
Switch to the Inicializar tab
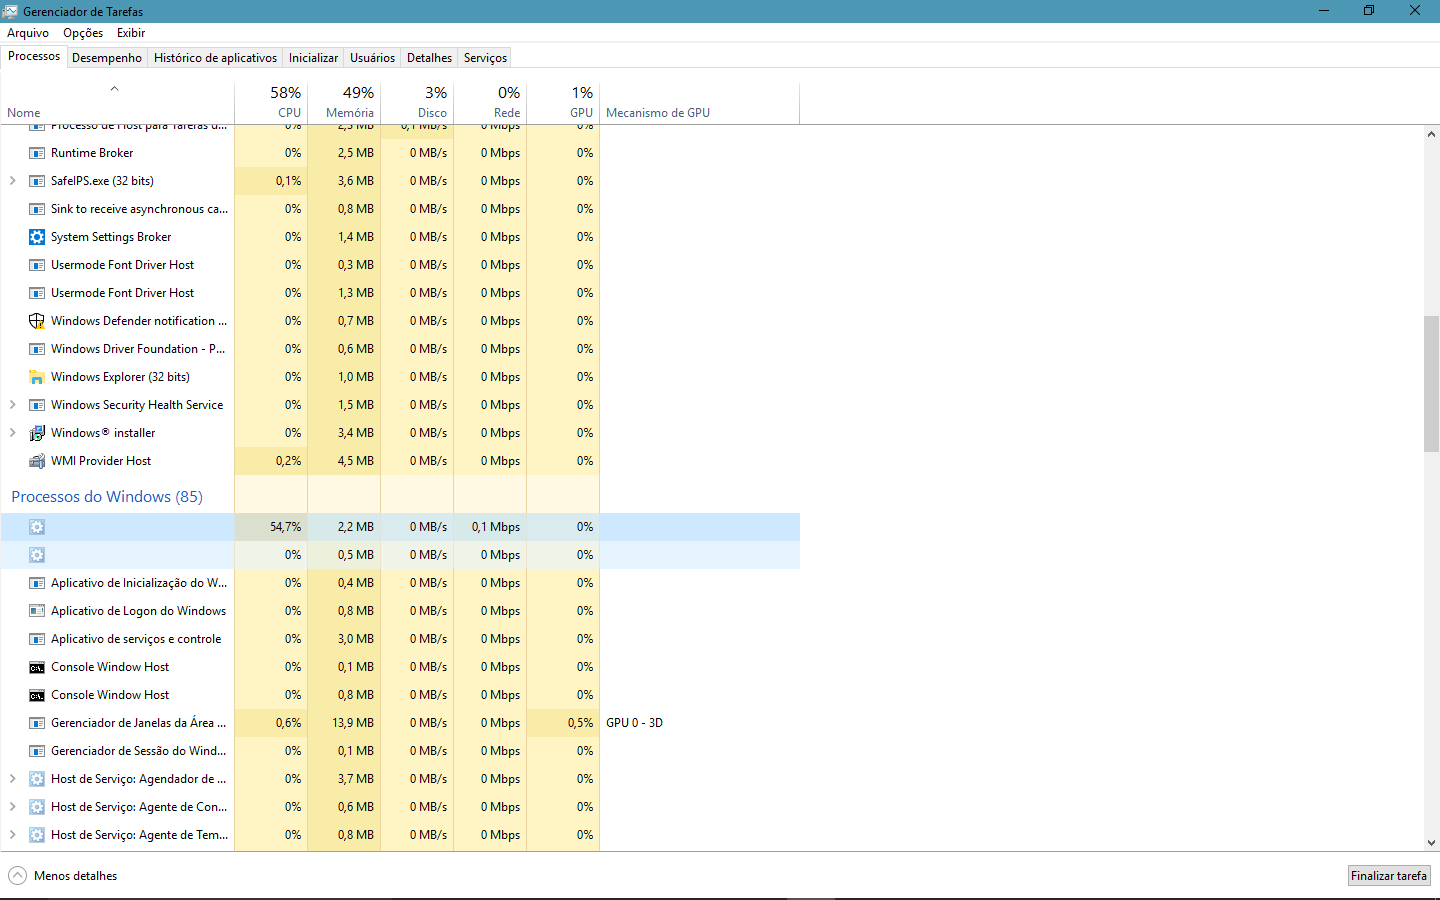tap(313, 58)
